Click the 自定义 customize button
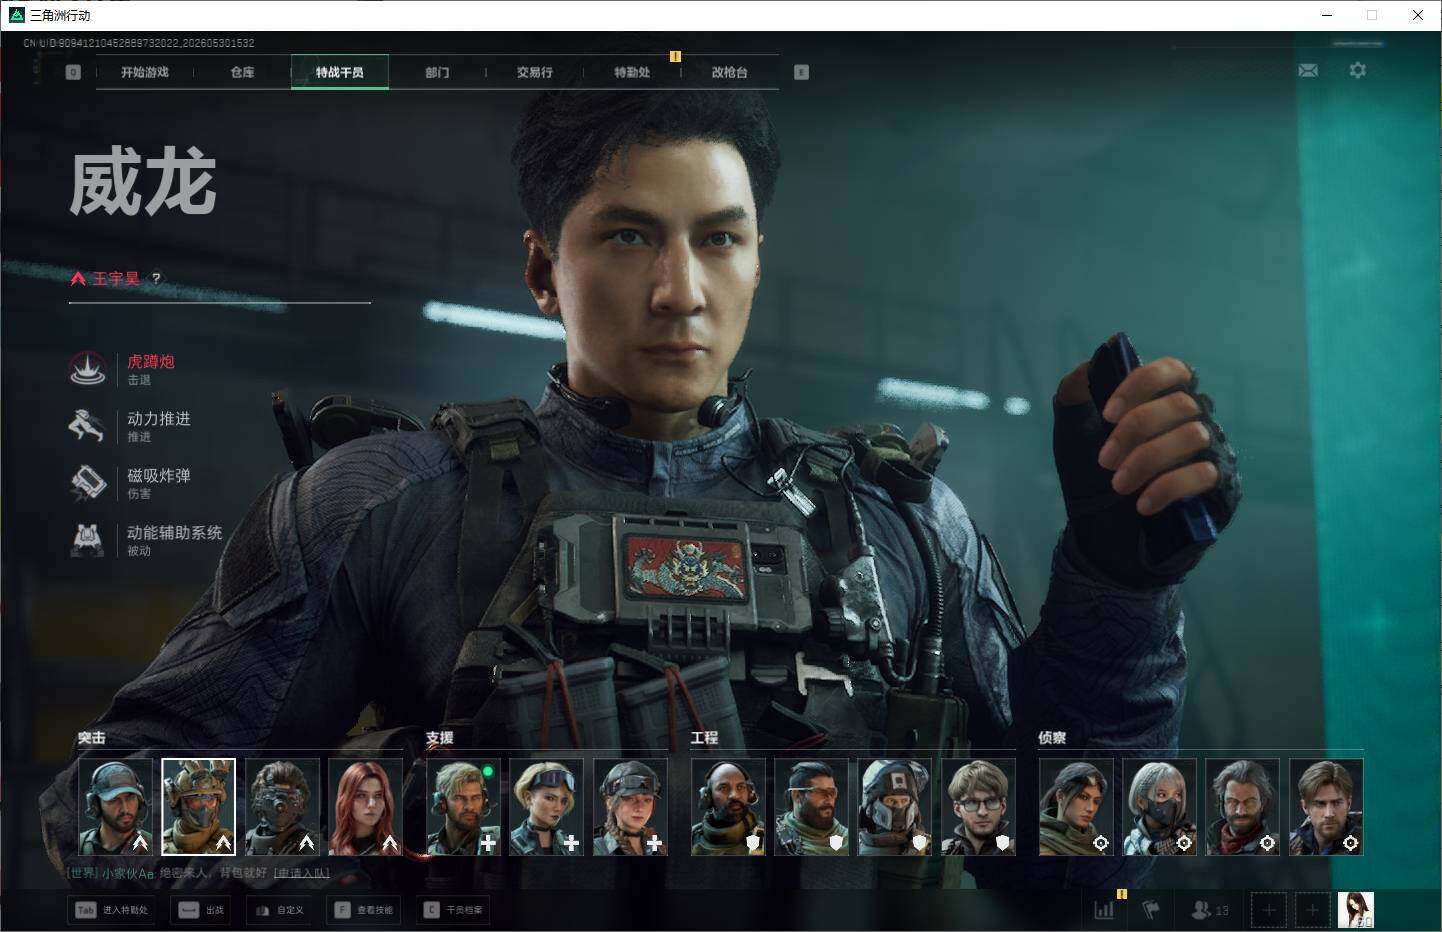This screenshot has width=1442, height=932. (x=280, y=910)
